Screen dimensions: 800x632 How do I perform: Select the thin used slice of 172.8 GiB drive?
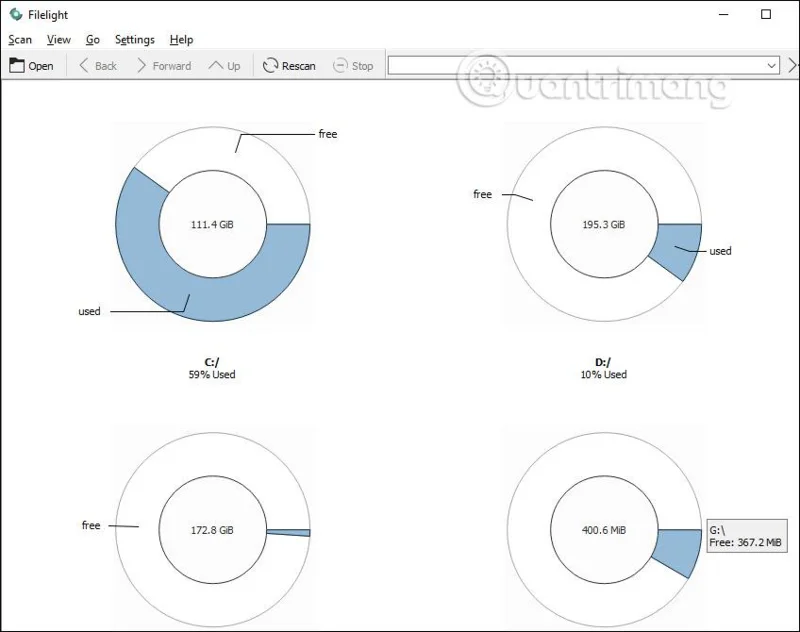(x=291, y=533)
